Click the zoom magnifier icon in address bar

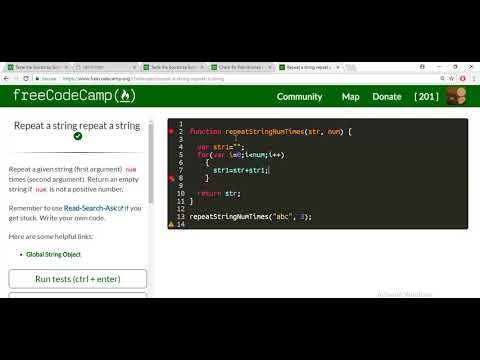point(442,78)
